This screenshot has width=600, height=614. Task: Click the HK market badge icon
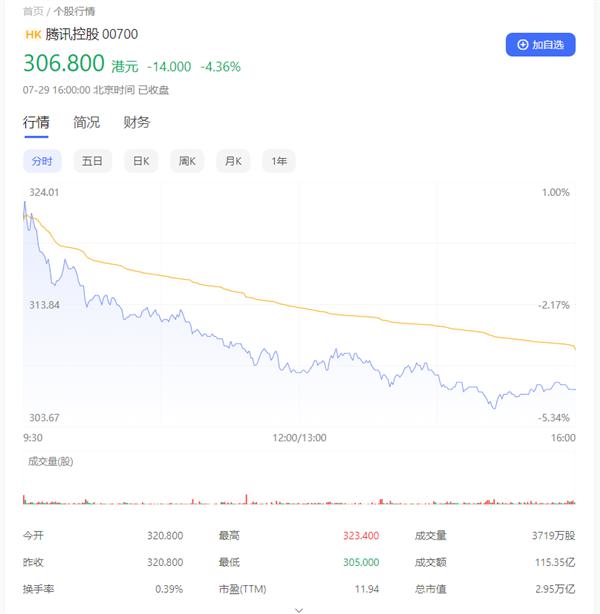point(33,34)
